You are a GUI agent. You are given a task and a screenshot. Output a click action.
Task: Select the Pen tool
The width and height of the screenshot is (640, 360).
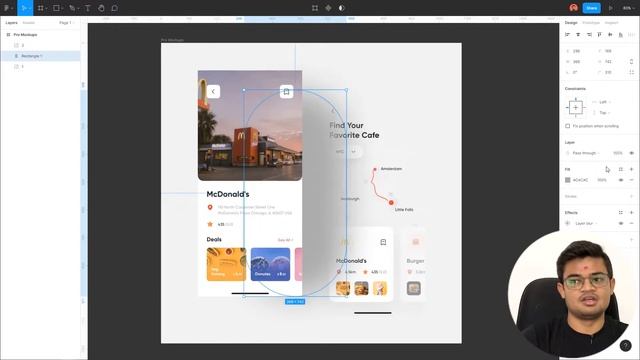pos(72,8)
